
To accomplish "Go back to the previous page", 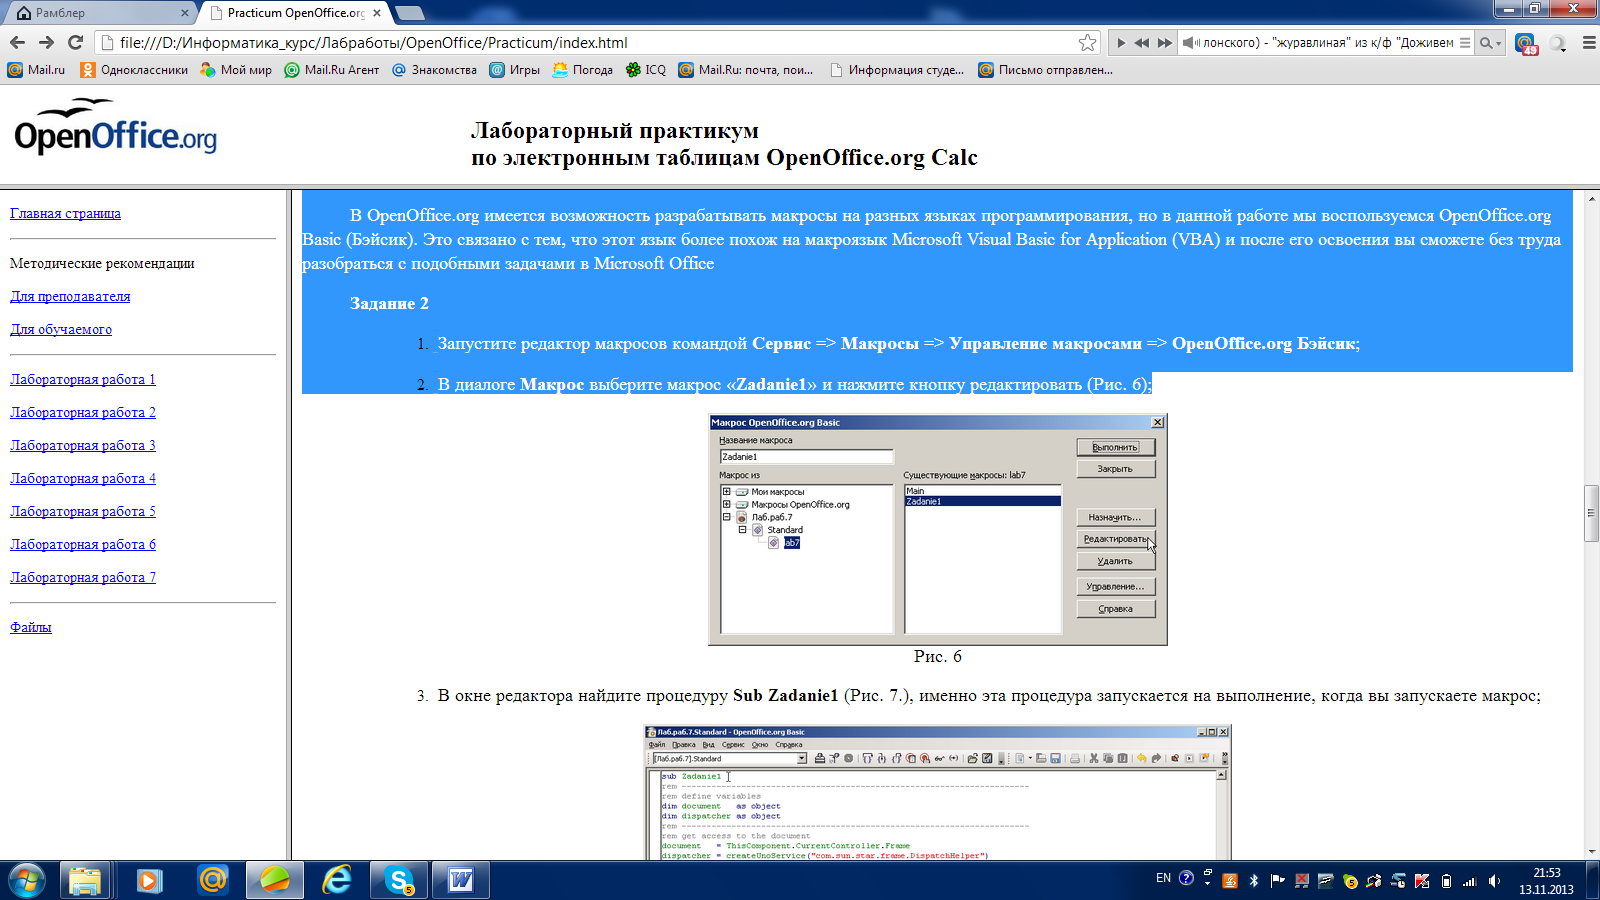I will pyautogui.click(x=17, y=42).
